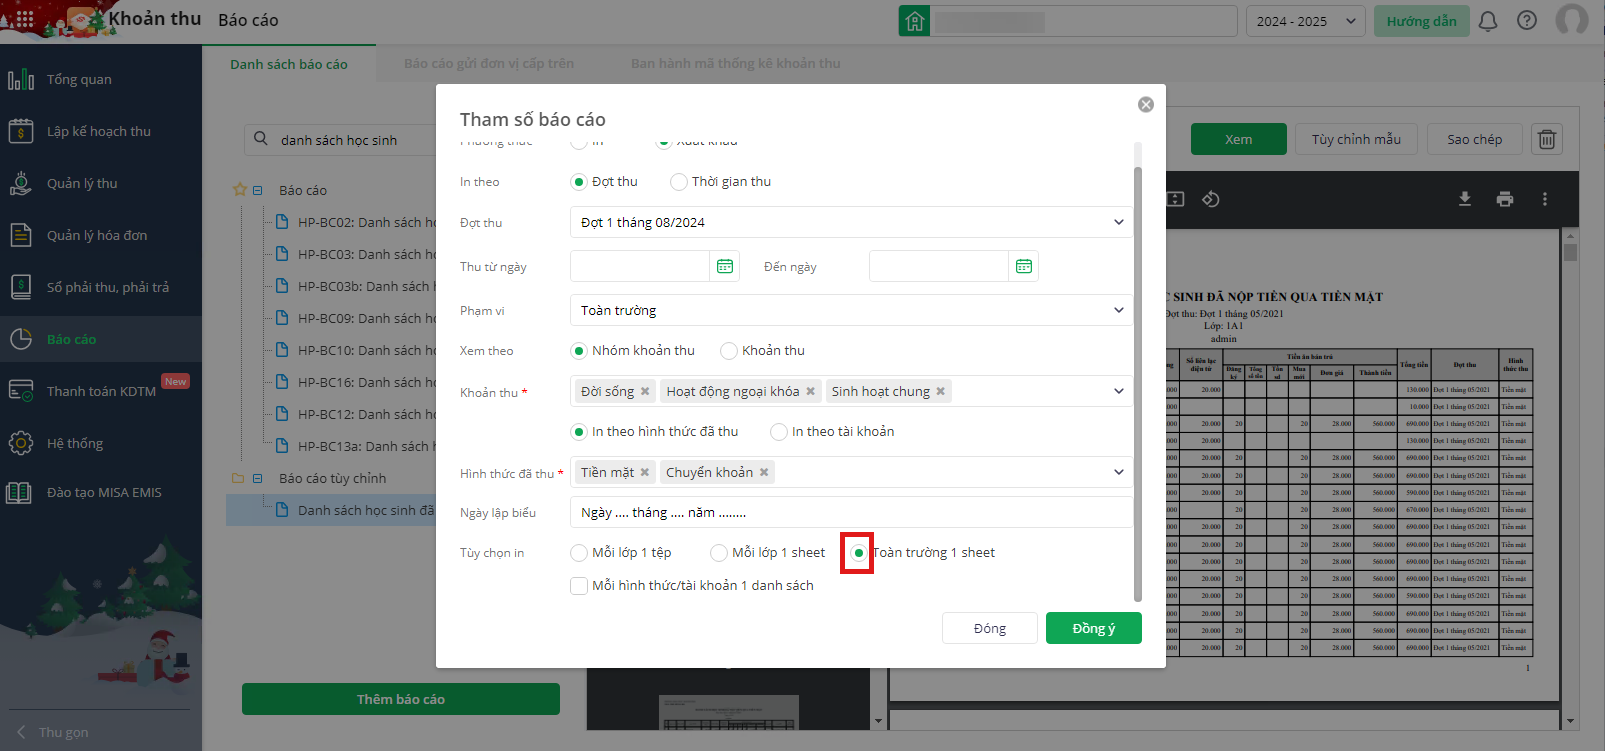Click the favorite star beside Báo cáo folder

tap(240, 189)
